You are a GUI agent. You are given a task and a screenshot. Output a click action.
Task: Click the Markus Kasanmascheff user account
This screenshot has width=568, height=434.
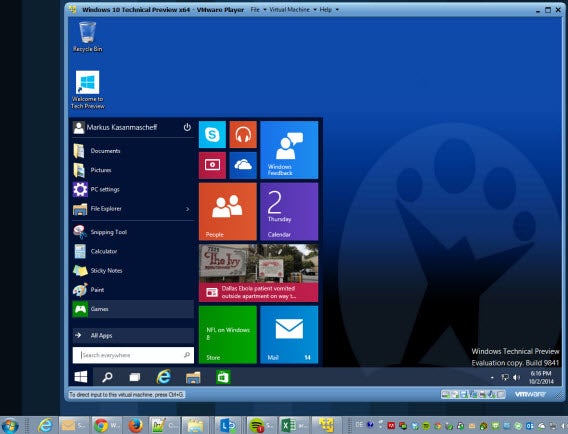point(115,127)
